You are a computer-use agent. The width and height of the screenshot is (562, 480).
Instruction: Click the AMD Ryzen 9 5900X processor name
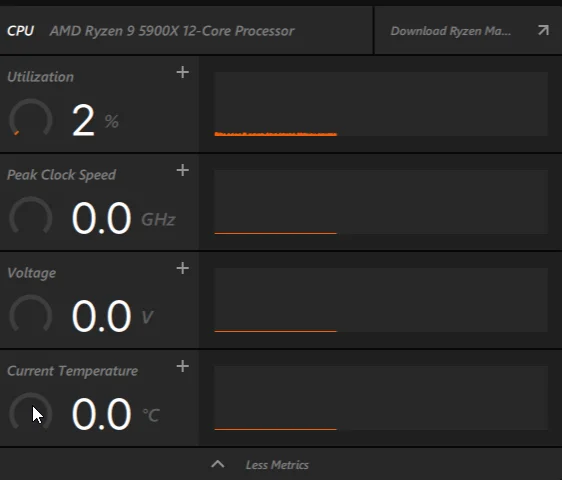coord(172,31)
